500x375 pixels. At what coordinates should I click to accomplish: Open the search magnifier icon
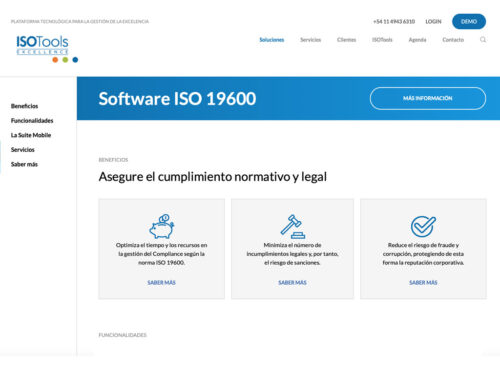[483, 40]
